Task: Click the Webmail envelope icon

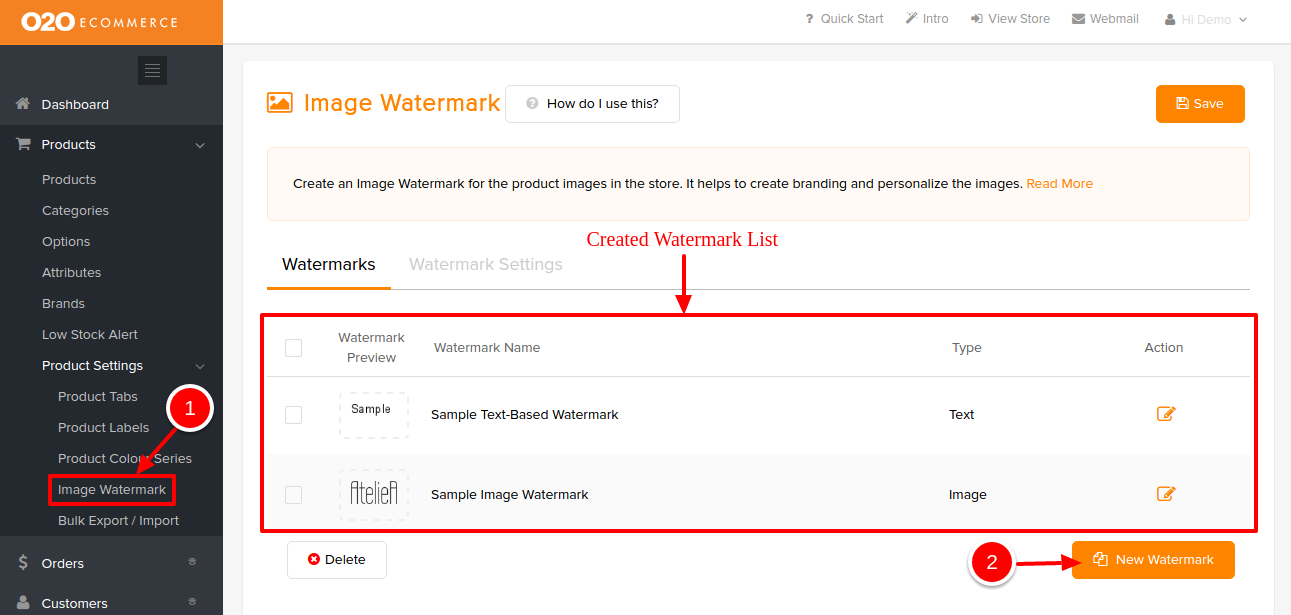Action: coord(1077,18)
